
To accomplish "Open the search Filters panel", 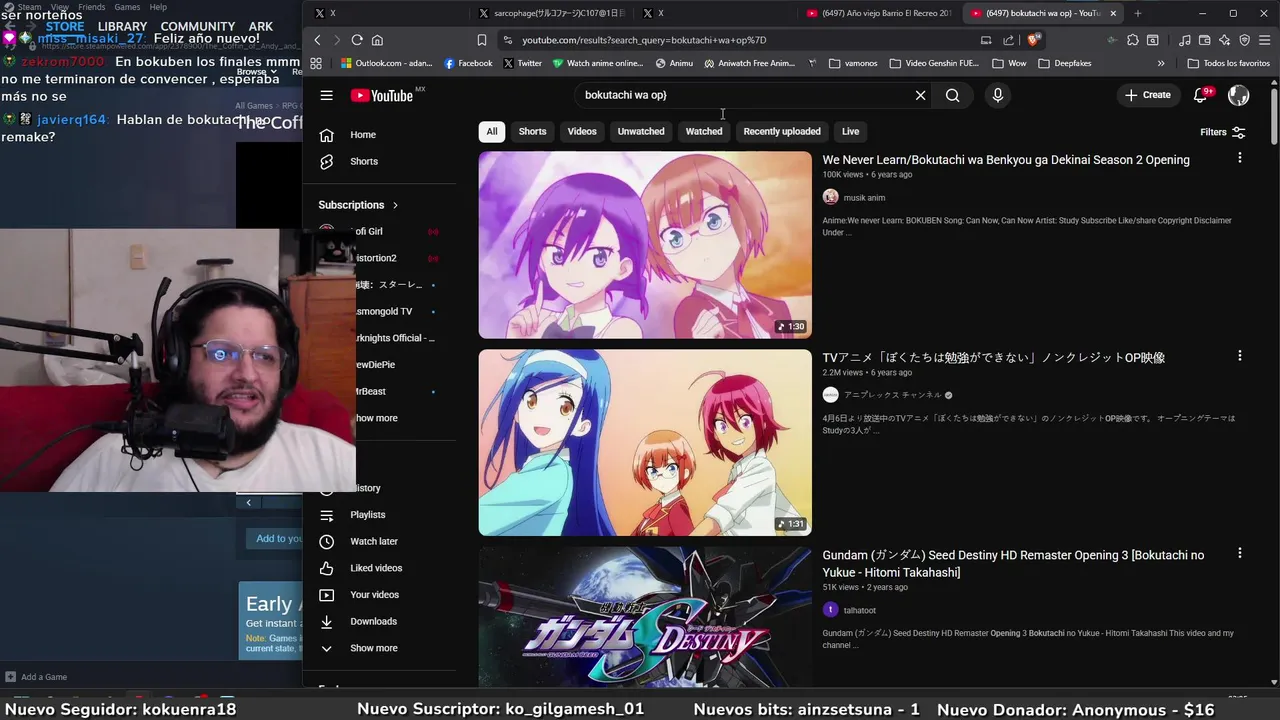I will point(1222,132).
